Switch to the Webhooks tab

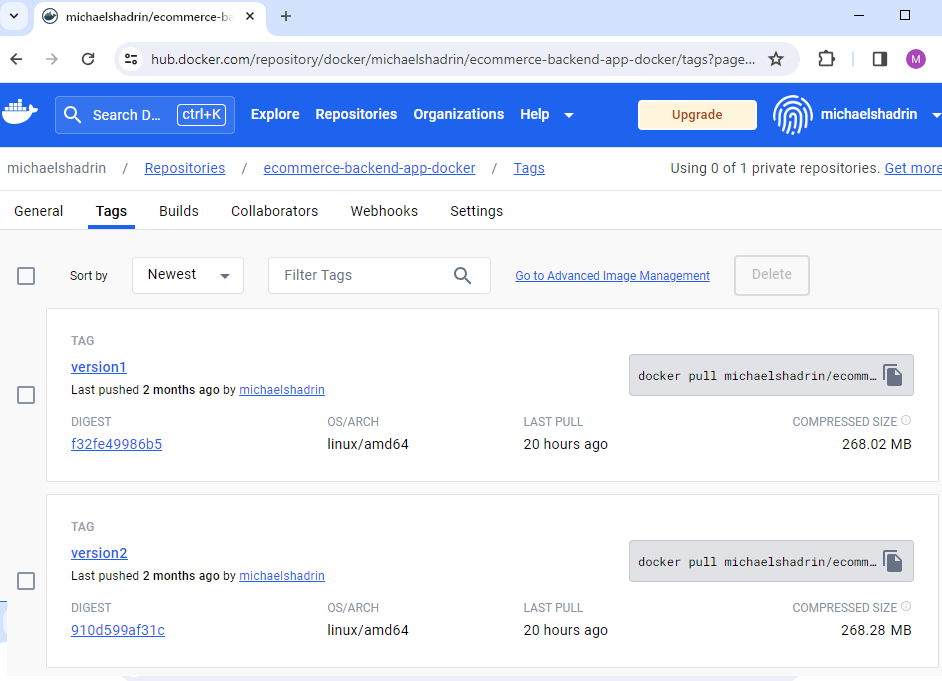click(384, 211)
